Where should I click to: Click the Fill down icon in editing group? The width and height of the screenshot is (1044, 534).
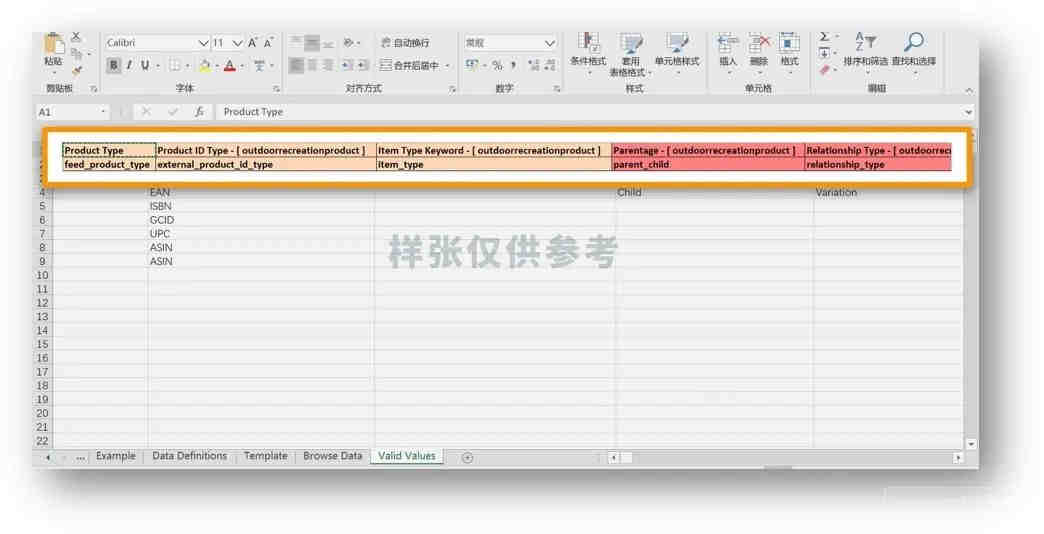pos(824,53)
